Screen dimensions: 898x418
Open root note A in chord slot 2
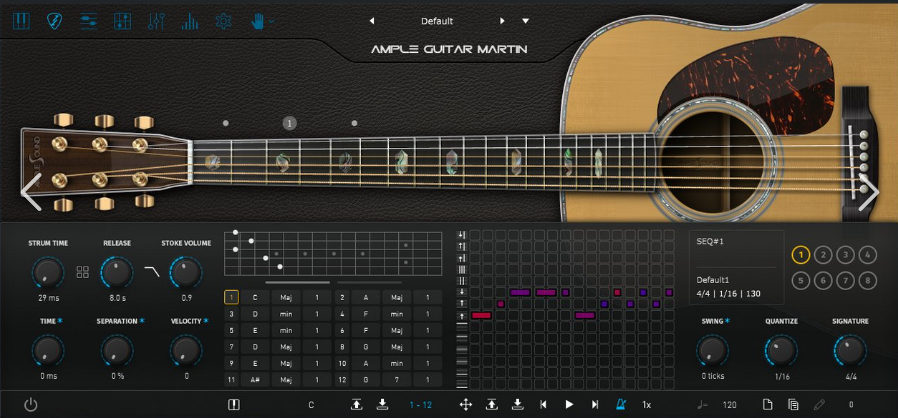[365, 297]
